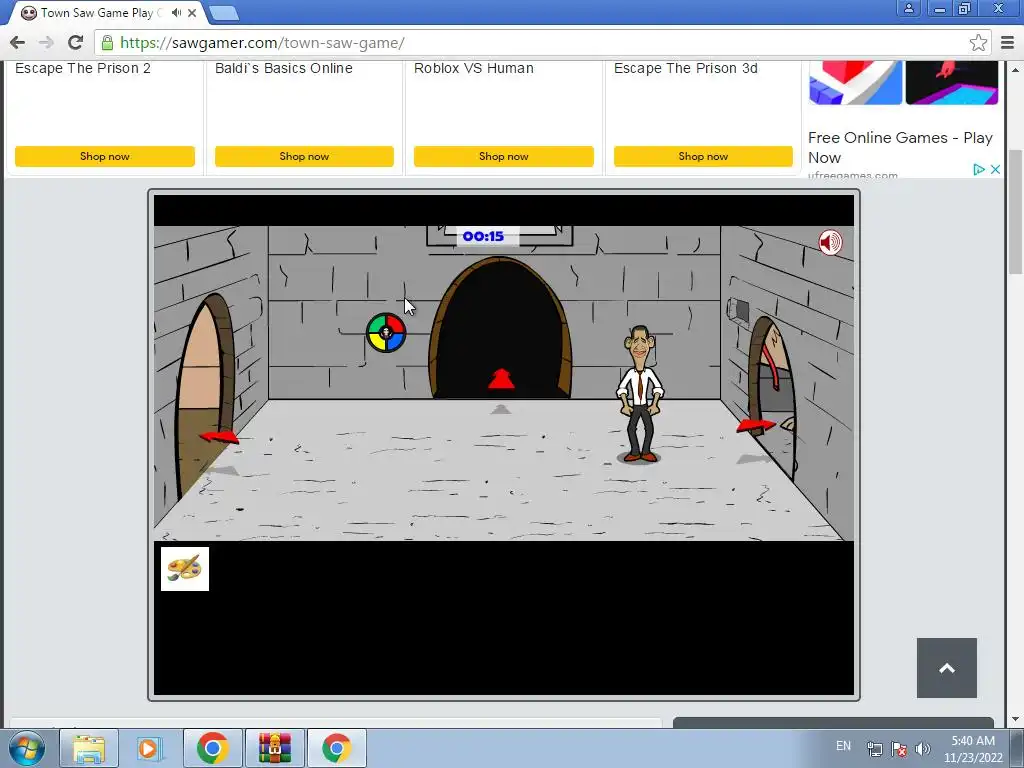1024x768 pixels.
Task: Click the browser forward arrow
Action: tap(46, 43)
